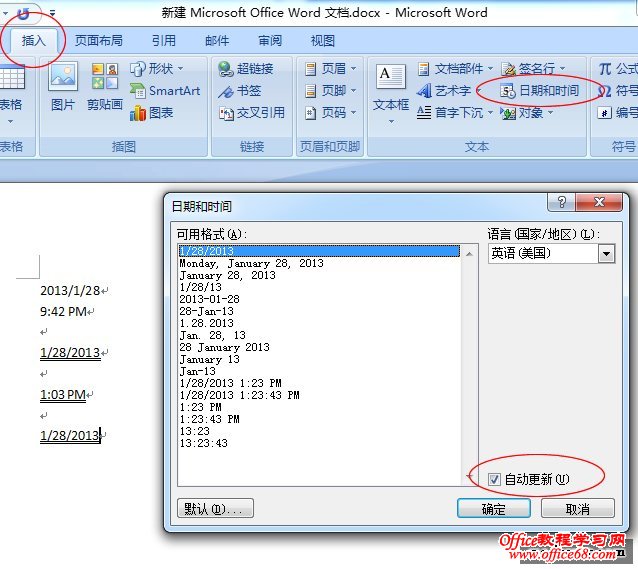The image size is (638, 569).
Task: Select format 13:23
Action: [x=319, y=431]
